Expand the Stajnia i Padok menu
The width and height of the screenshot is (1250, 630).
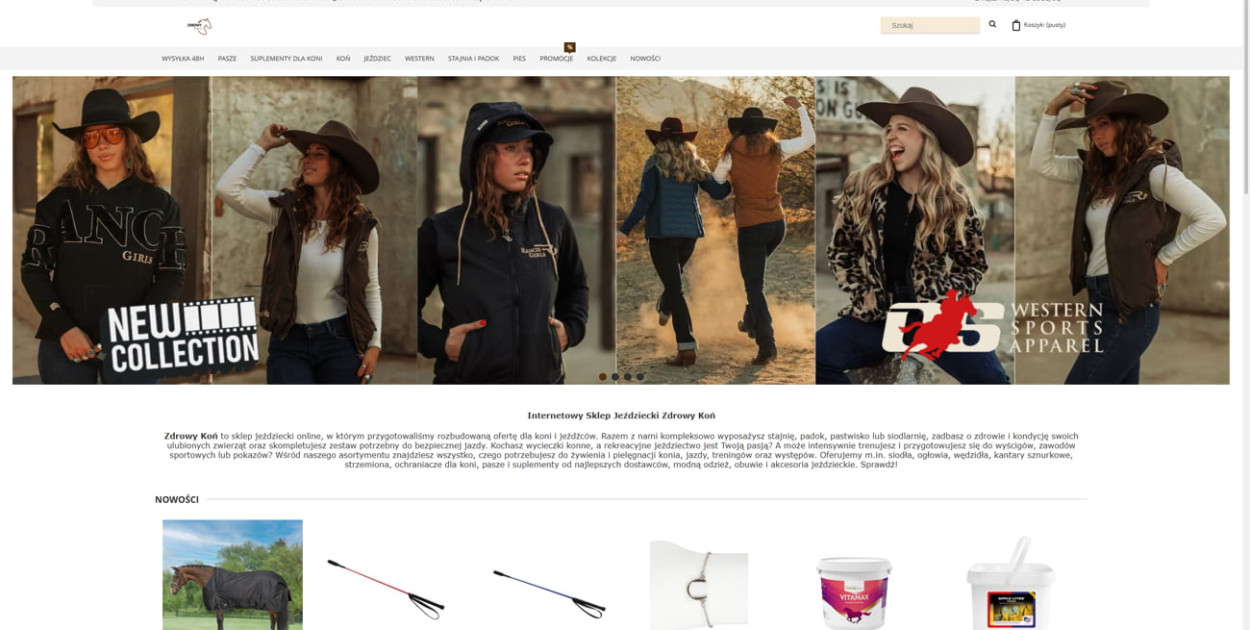(x=473, y=59)
